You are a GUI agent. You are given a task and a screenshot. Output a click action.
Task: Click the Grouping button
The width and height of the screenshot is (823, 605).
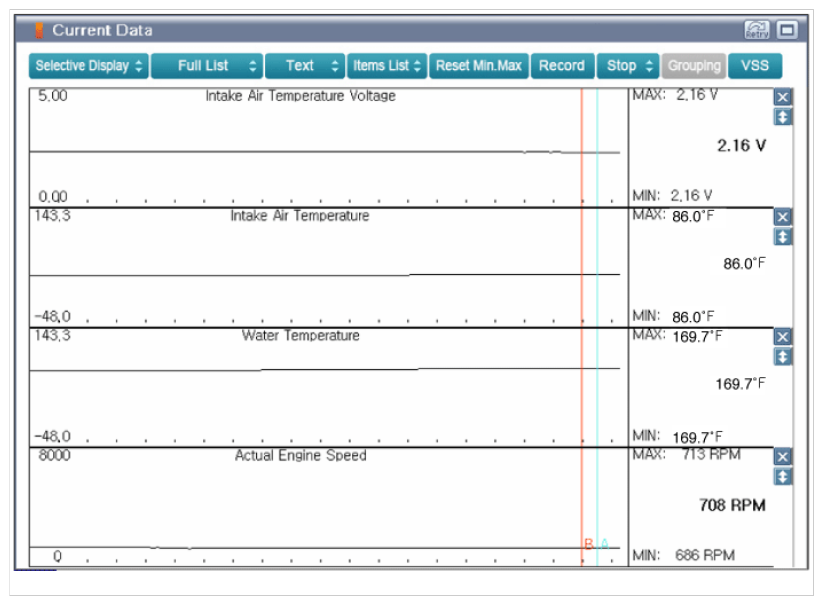pos(694,66)
